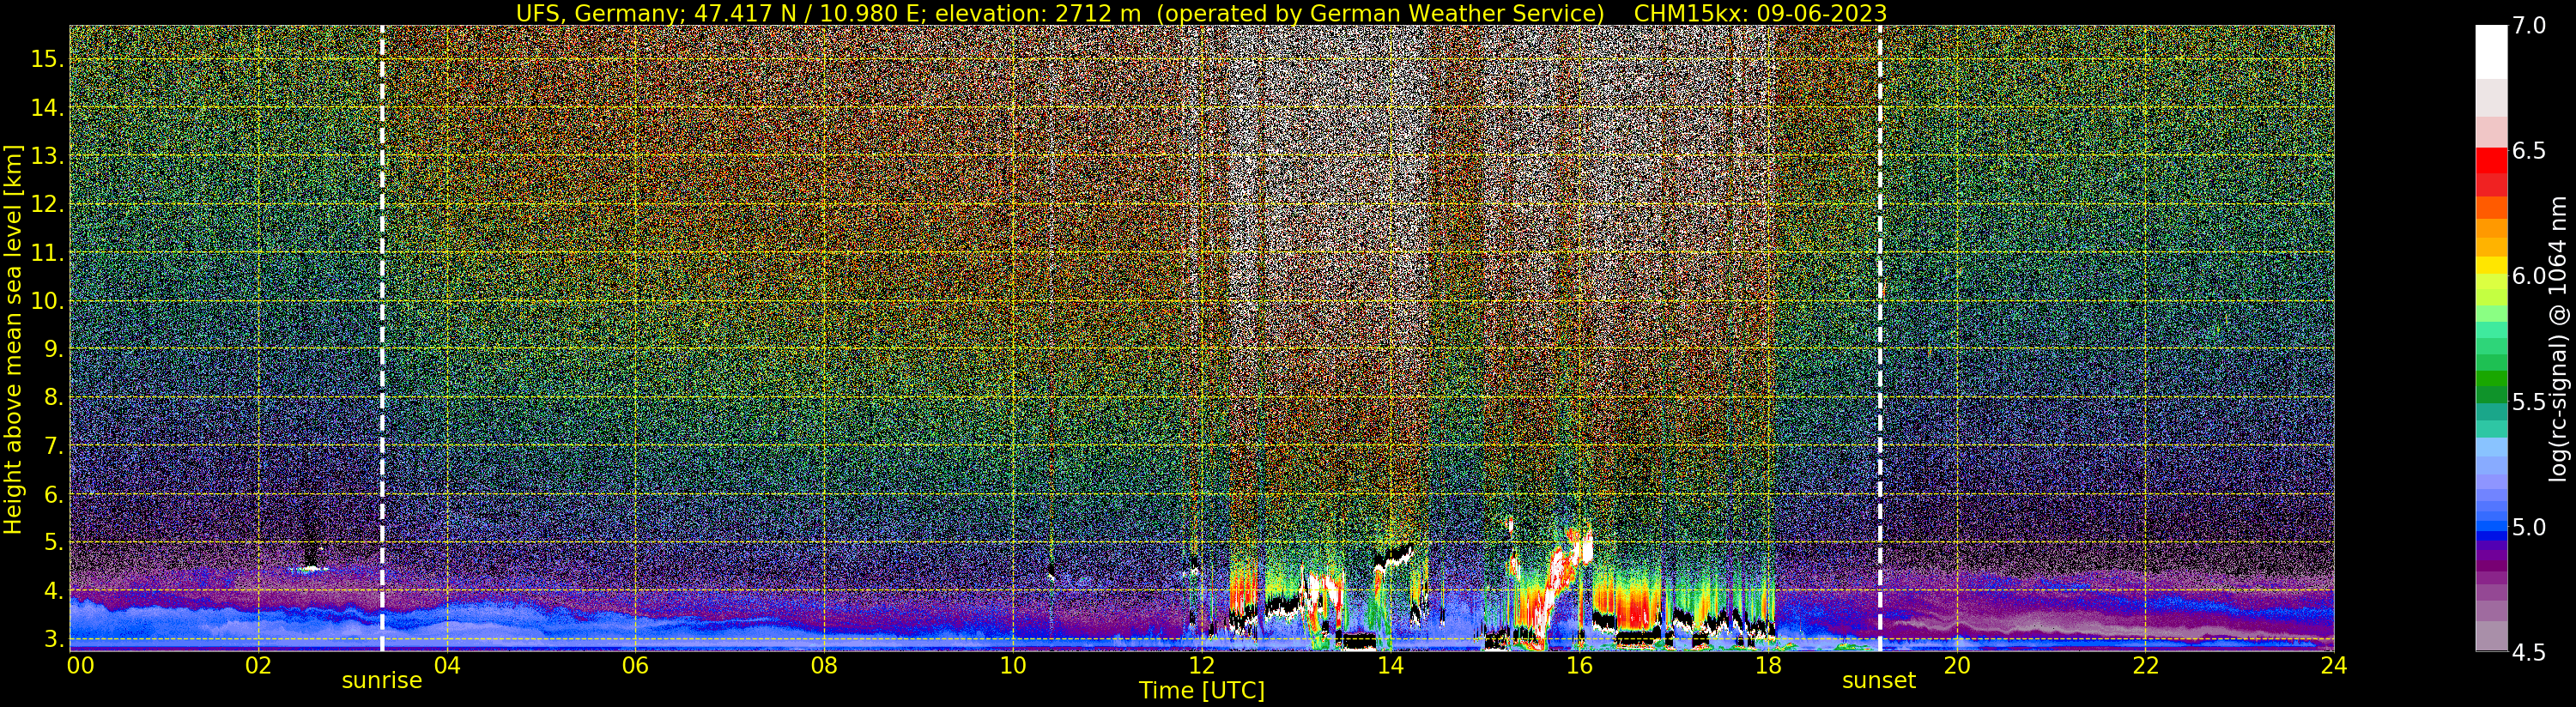Viewport: 2576px width, 707px height.
Task: Click the 'Time [UTC]' axis label
Action: [1202, 691]
